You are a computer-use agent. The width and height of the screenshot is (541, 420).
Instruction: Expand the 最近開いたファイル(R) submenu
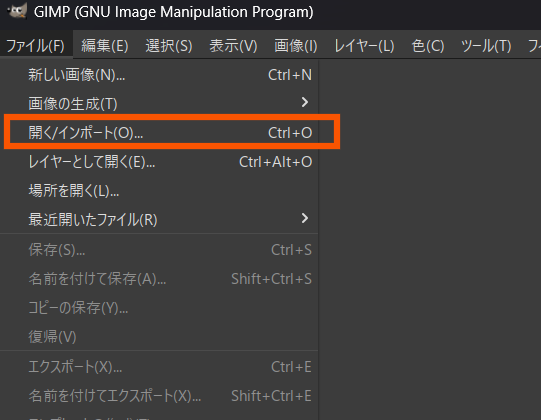[x=159, y=219]
